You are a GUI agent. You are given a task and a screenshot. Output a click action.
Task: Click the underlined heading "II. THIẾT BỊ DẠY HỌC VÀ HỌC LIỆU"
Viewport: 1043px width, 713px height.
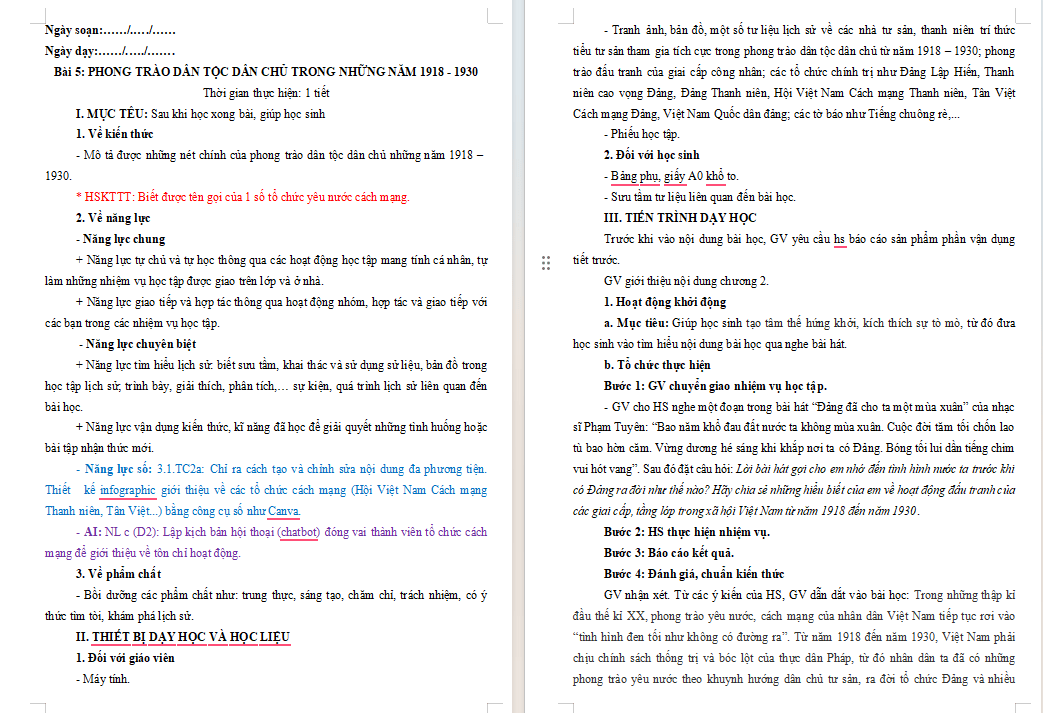(183, 637)
